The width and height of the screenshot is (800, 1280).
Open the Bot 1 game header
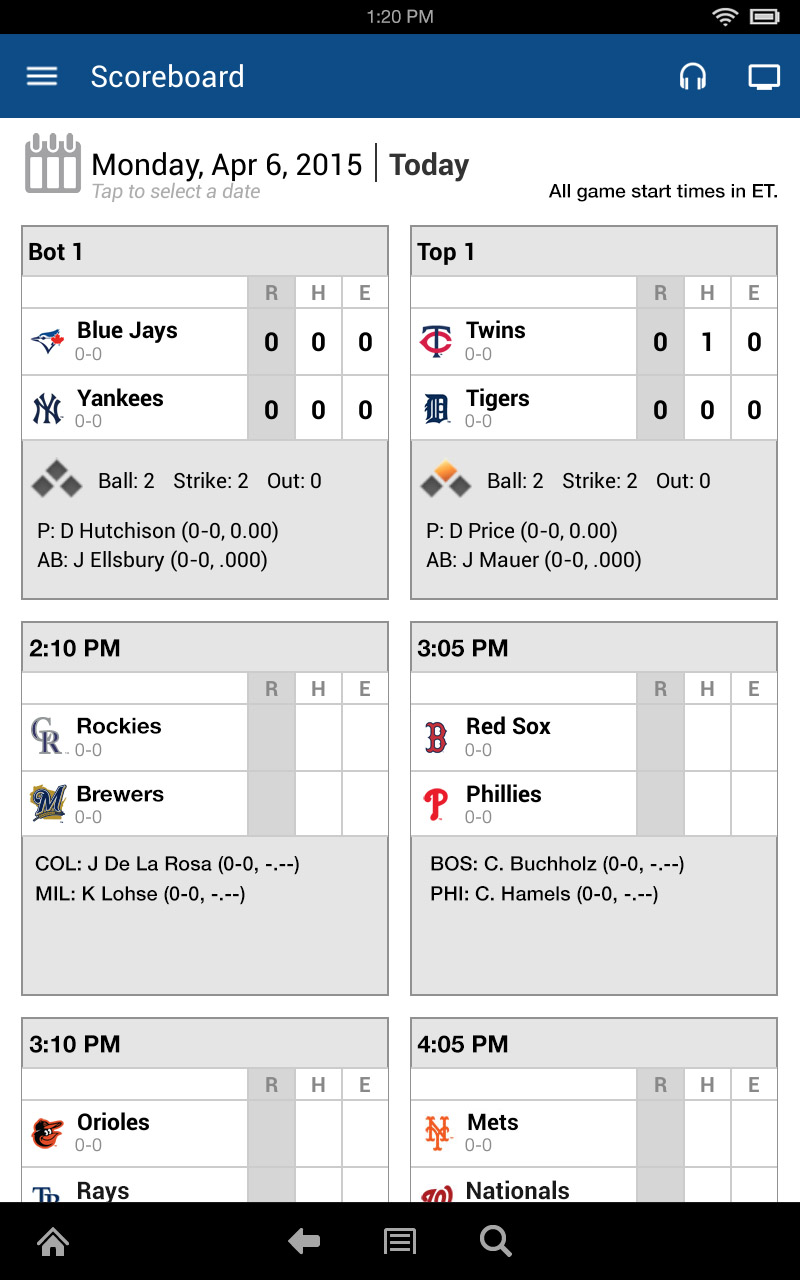point(205,252)
